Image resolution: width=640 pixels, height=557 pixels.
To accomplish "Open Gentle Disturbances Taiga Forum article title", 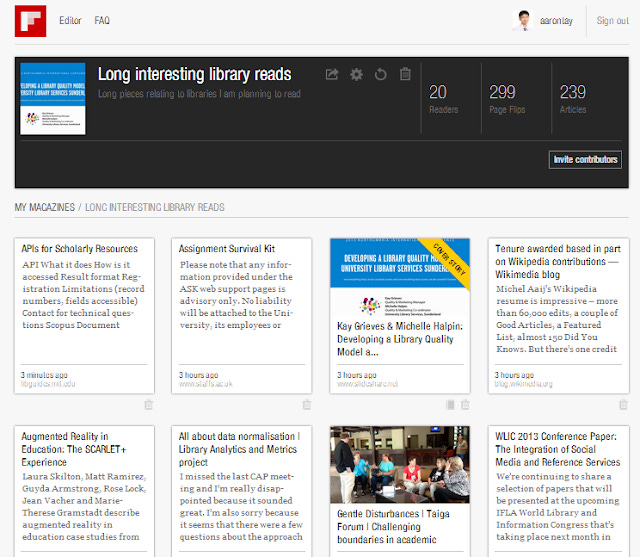I will [x=393, y=526].
